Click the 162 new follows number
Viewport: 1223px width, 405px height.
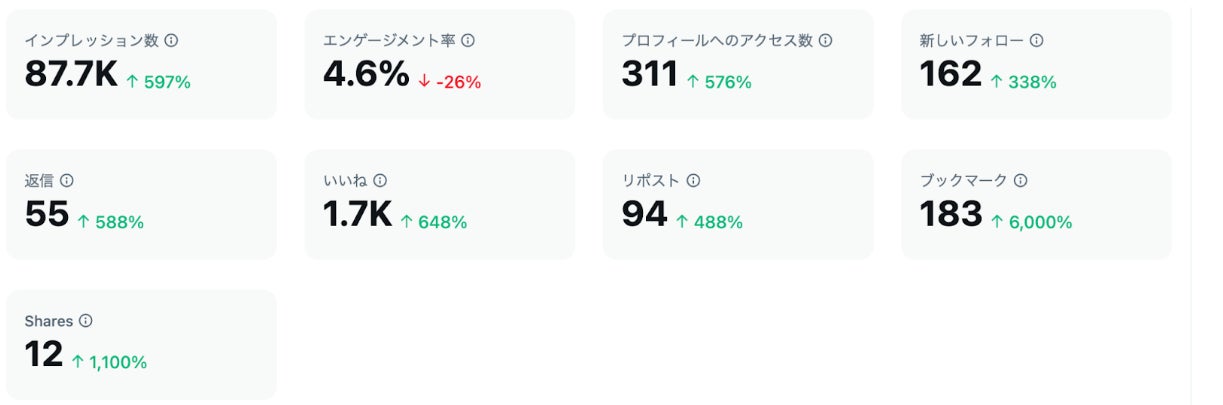click(951, 74)
